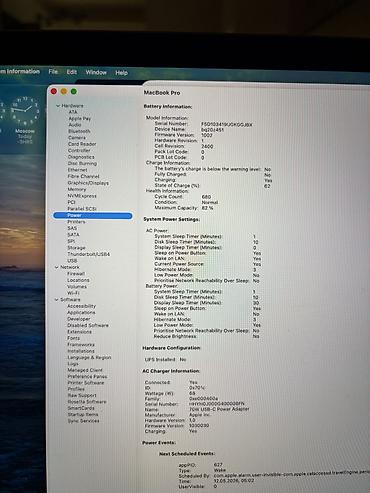Select Diagnostics in the sidebar

[x=81, y=157]
